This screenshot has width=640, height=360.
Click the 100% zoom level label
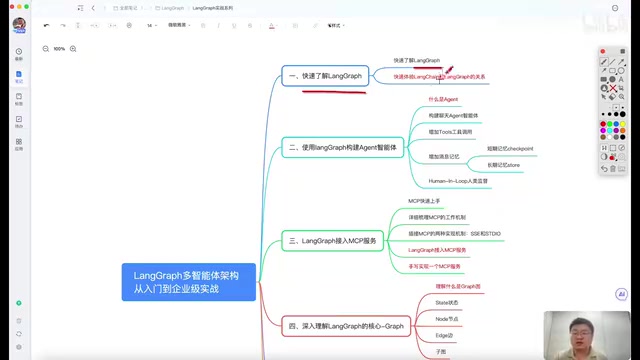point(59,49)
